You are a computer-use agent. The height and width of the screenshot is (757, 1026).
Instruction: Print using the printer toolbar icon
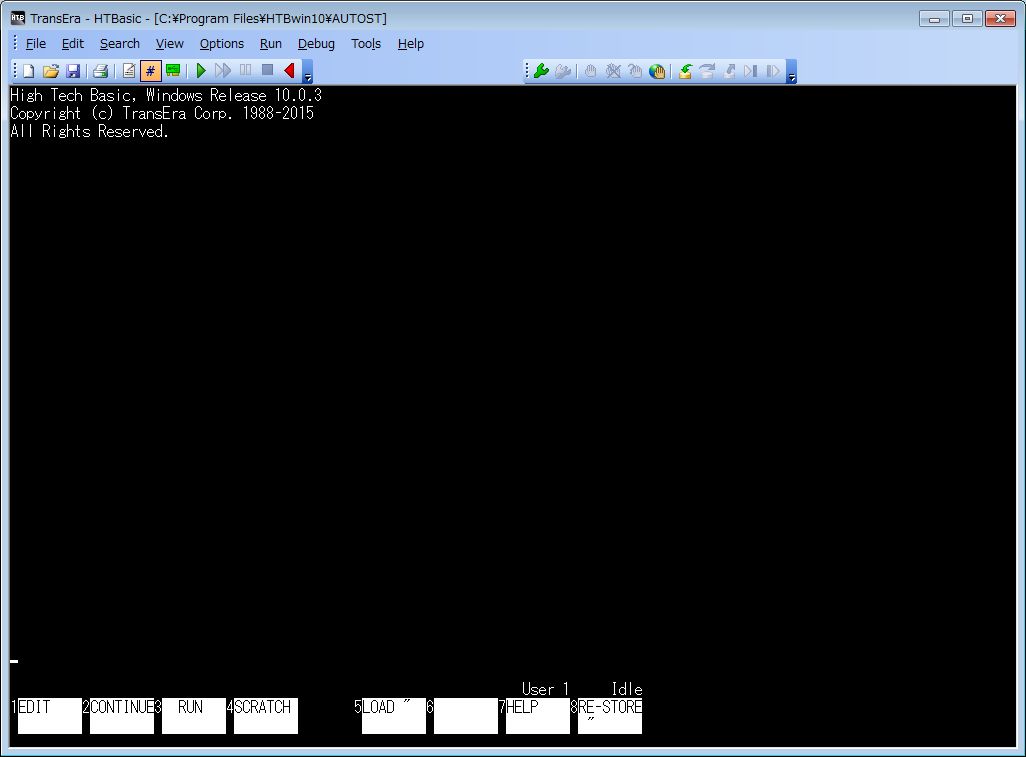[100, 71]
